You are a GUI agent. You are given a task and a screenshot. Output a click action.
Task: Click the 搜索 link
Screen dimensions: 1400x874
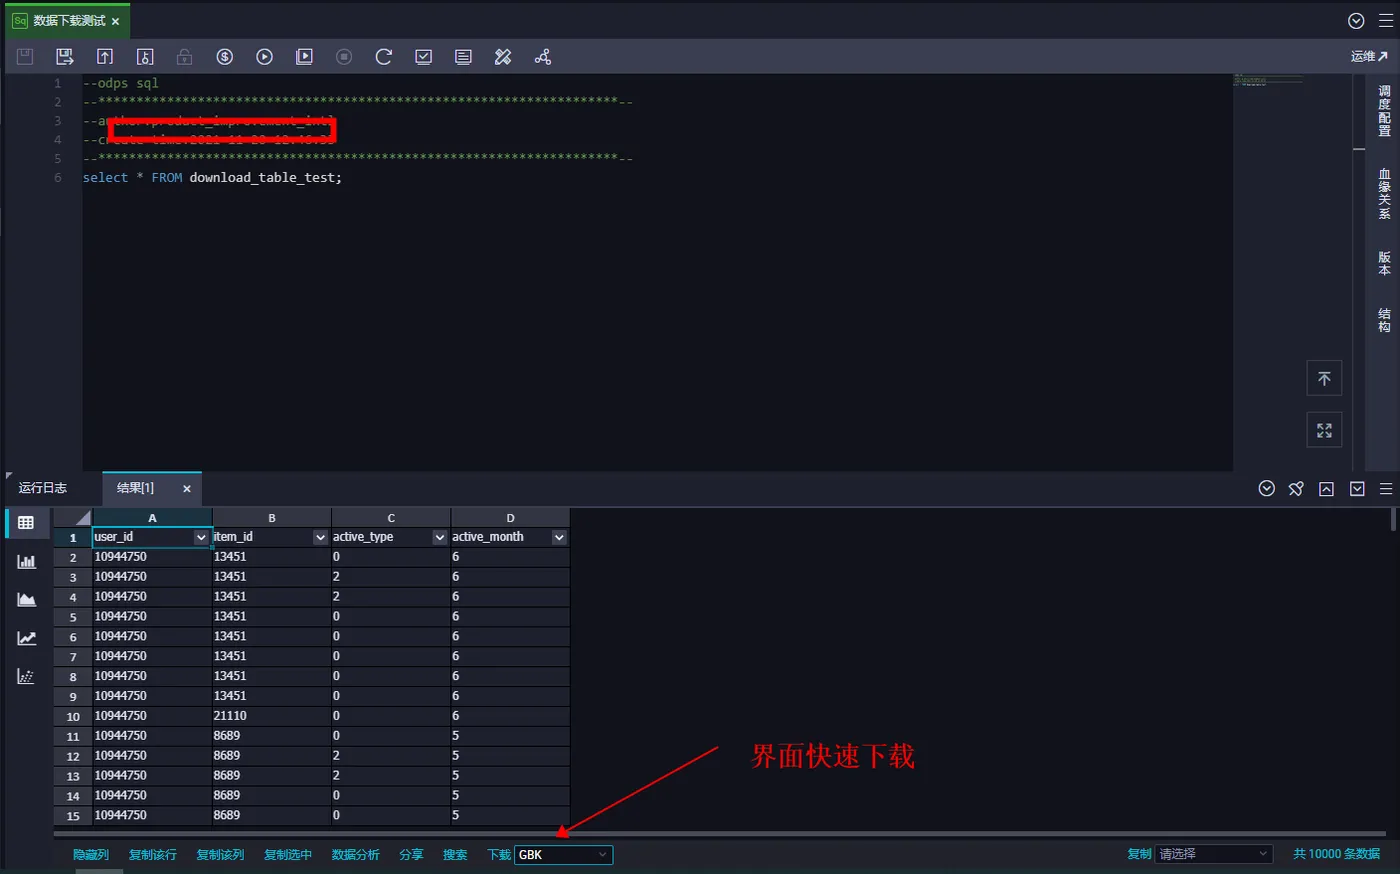pos(455,855)
